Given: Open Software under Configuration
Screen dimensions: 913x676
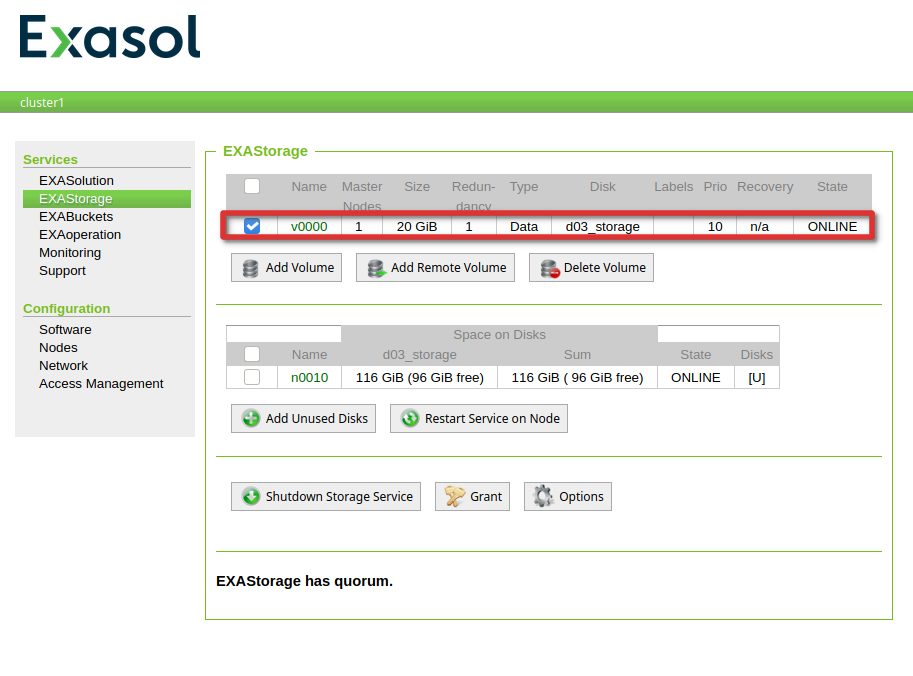Looking at the screenshot, I should [x=65, y=330].
